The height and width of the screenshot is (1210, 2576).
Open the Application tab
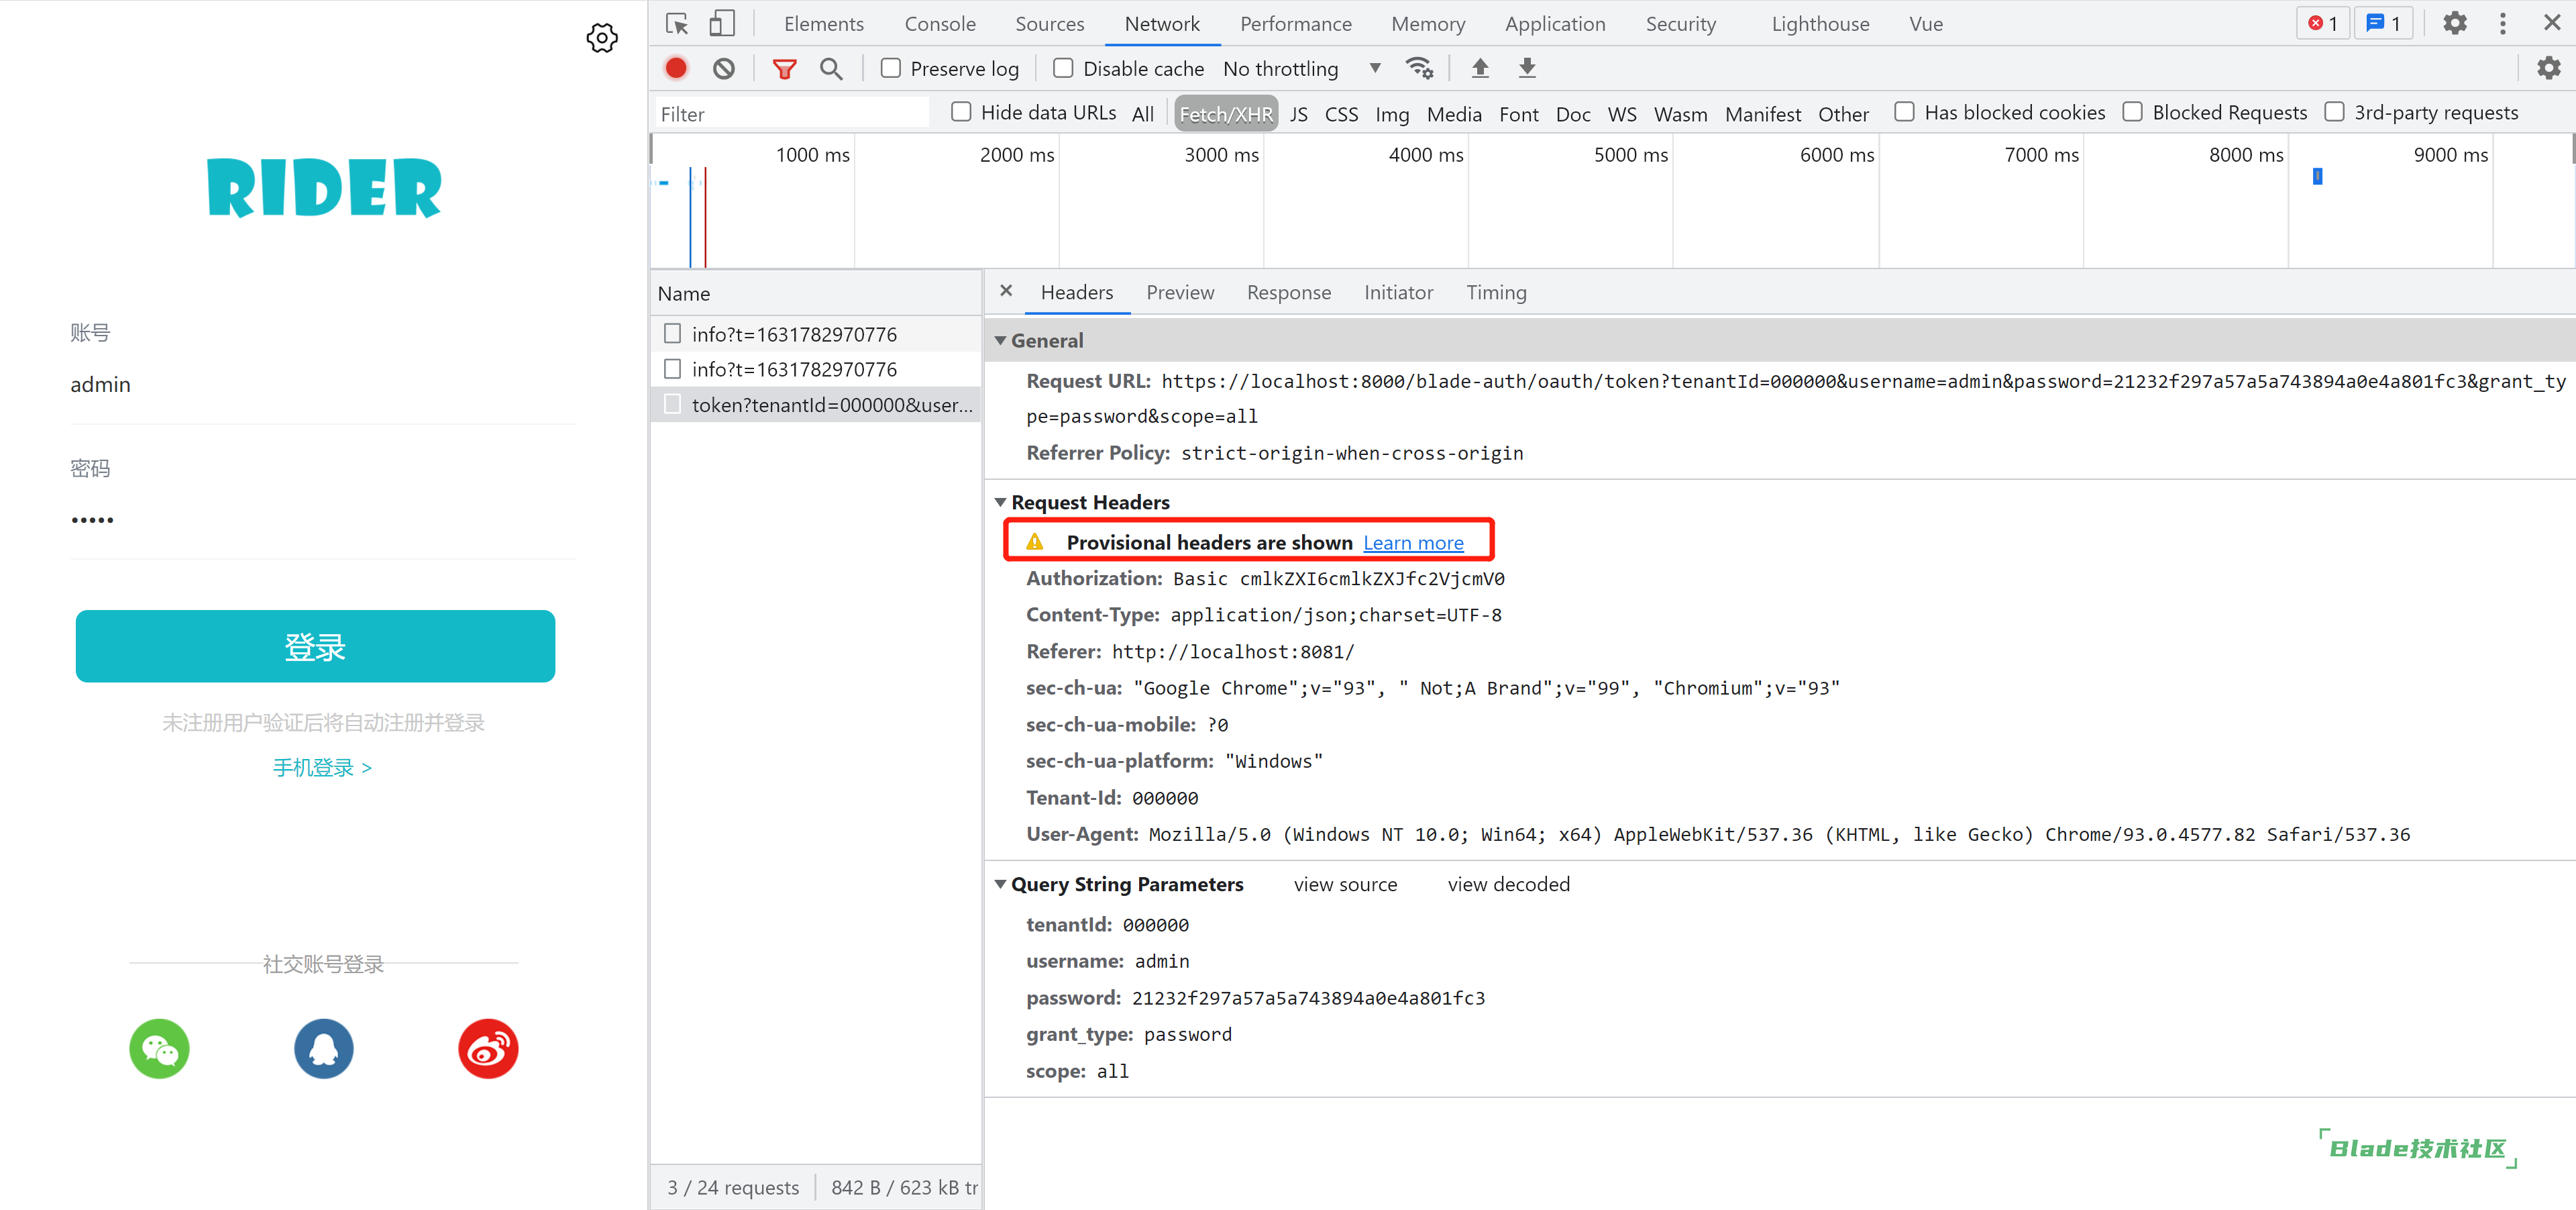click(1555, 24)
